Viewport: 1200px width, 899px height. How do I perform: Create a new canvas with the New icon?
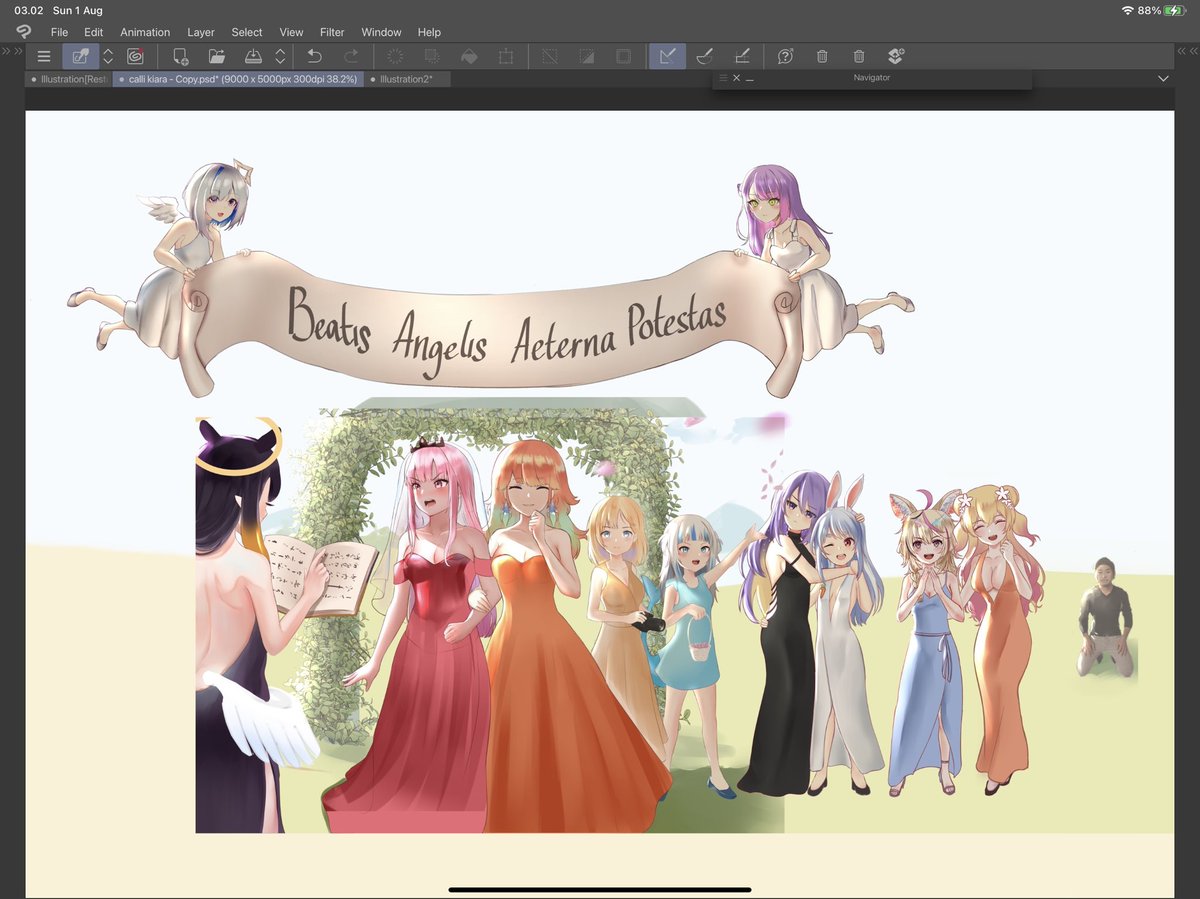(180, 57)
